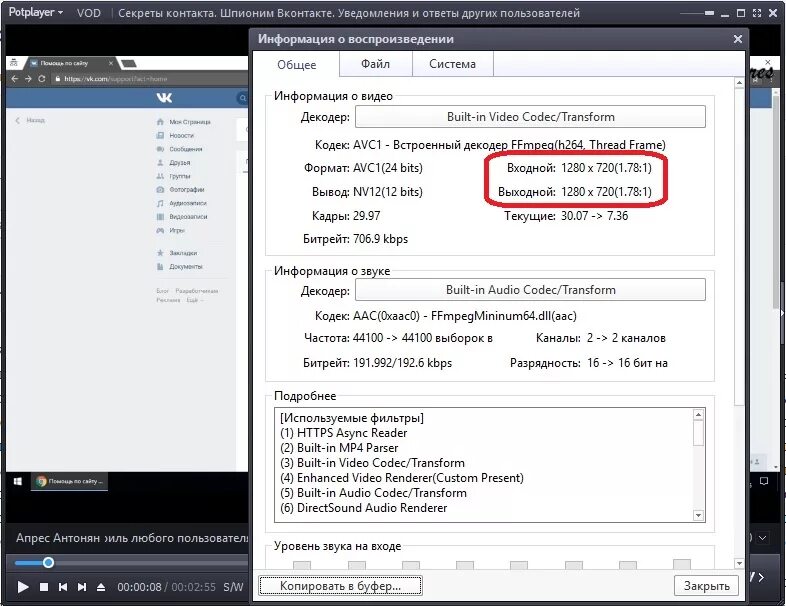
Task: Click the Windows Start button in video
Action: [x=18, y=481]
